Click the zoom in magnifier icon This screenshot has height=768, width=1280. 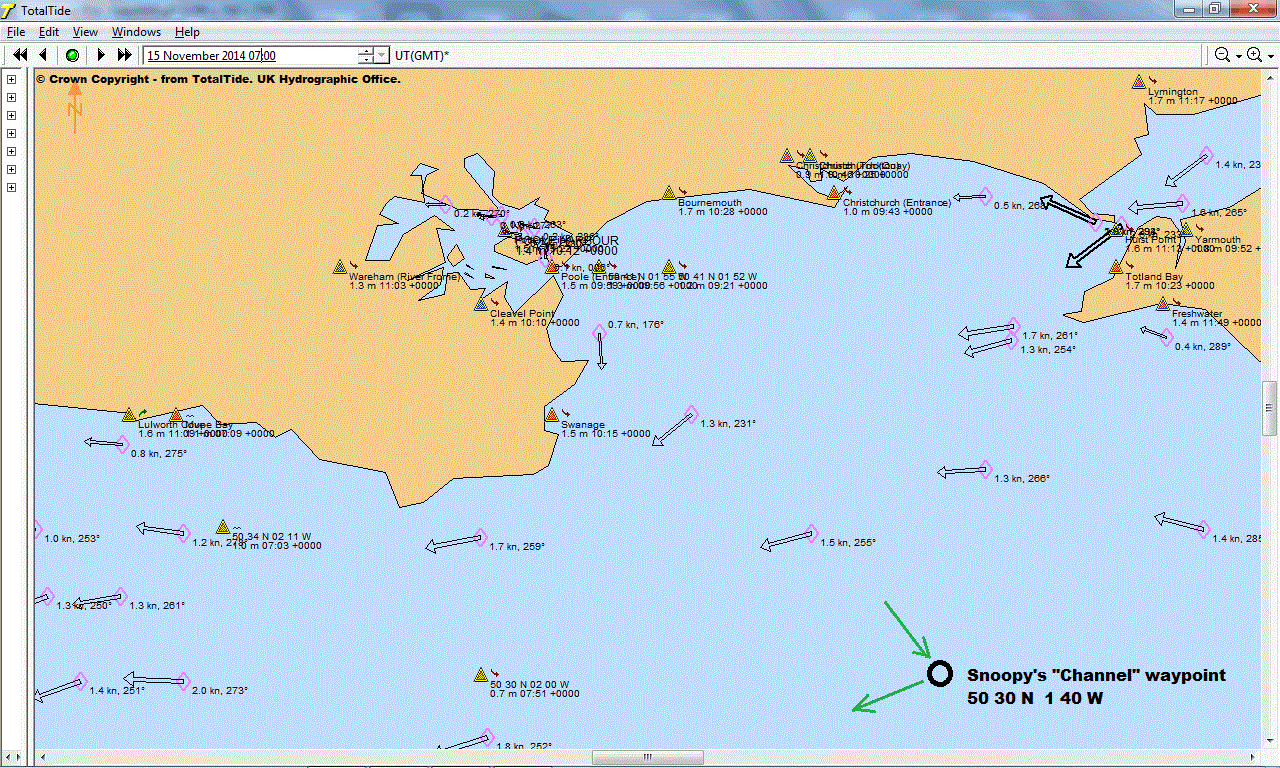click(x=1254, y=55)
